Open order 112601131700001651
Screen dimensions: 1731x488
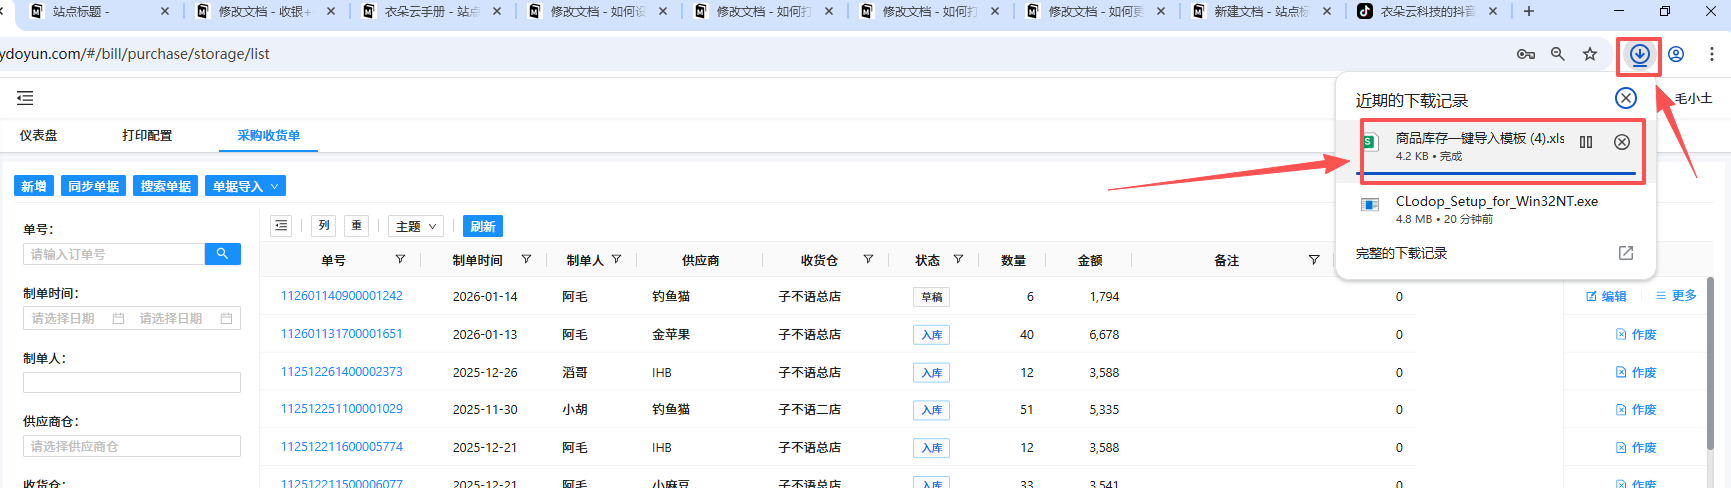341,334
